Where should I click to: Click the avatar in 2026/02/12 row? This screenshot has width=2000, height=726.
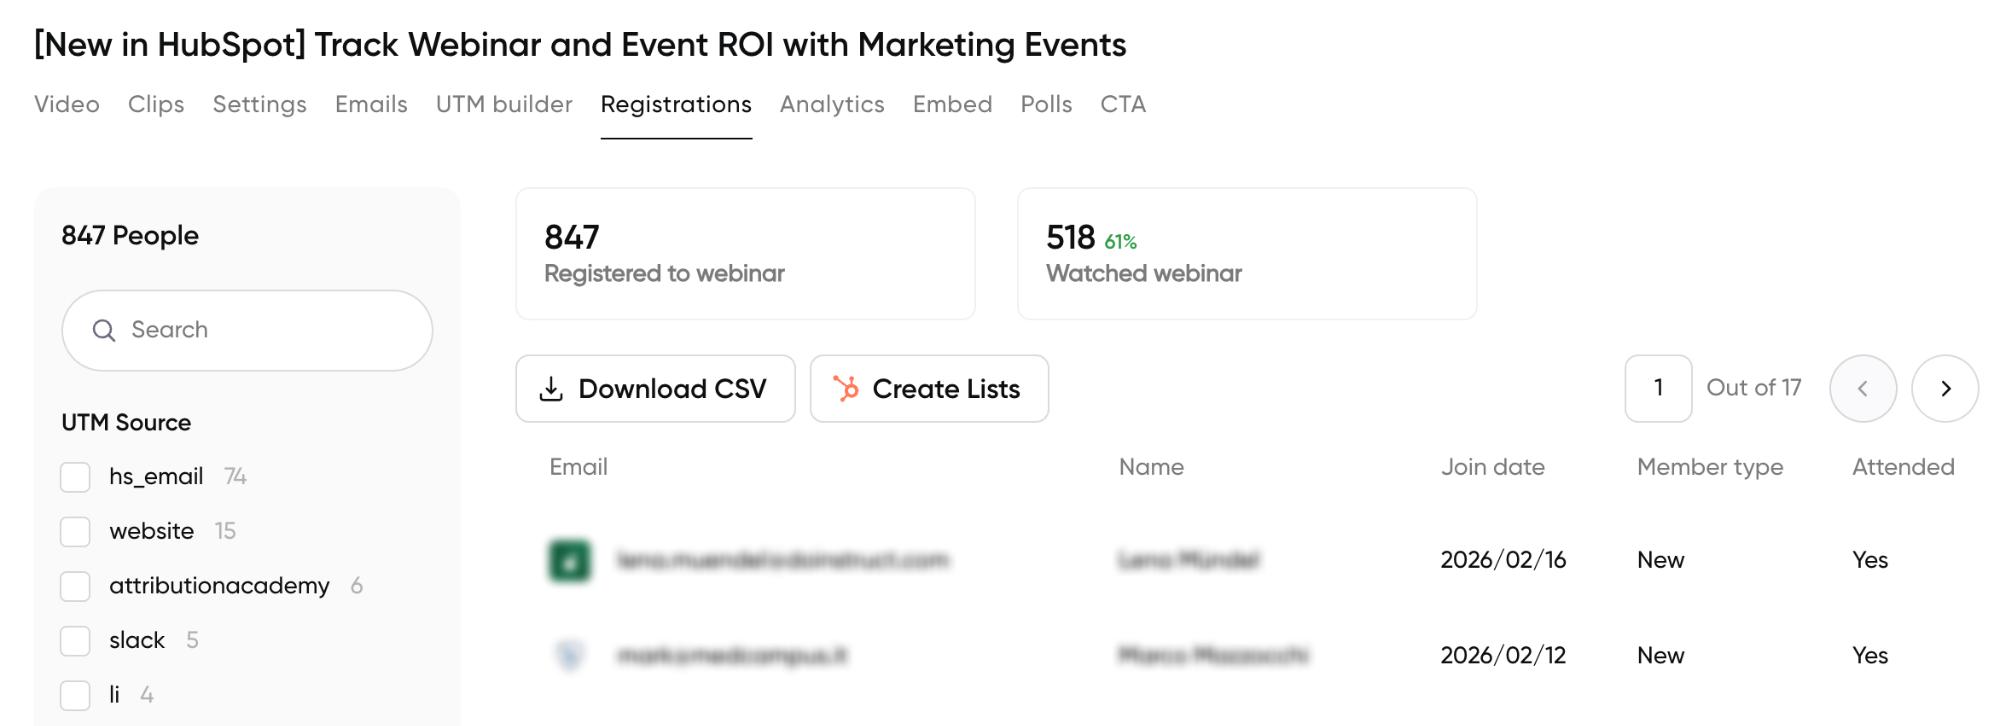pos(570,655)
